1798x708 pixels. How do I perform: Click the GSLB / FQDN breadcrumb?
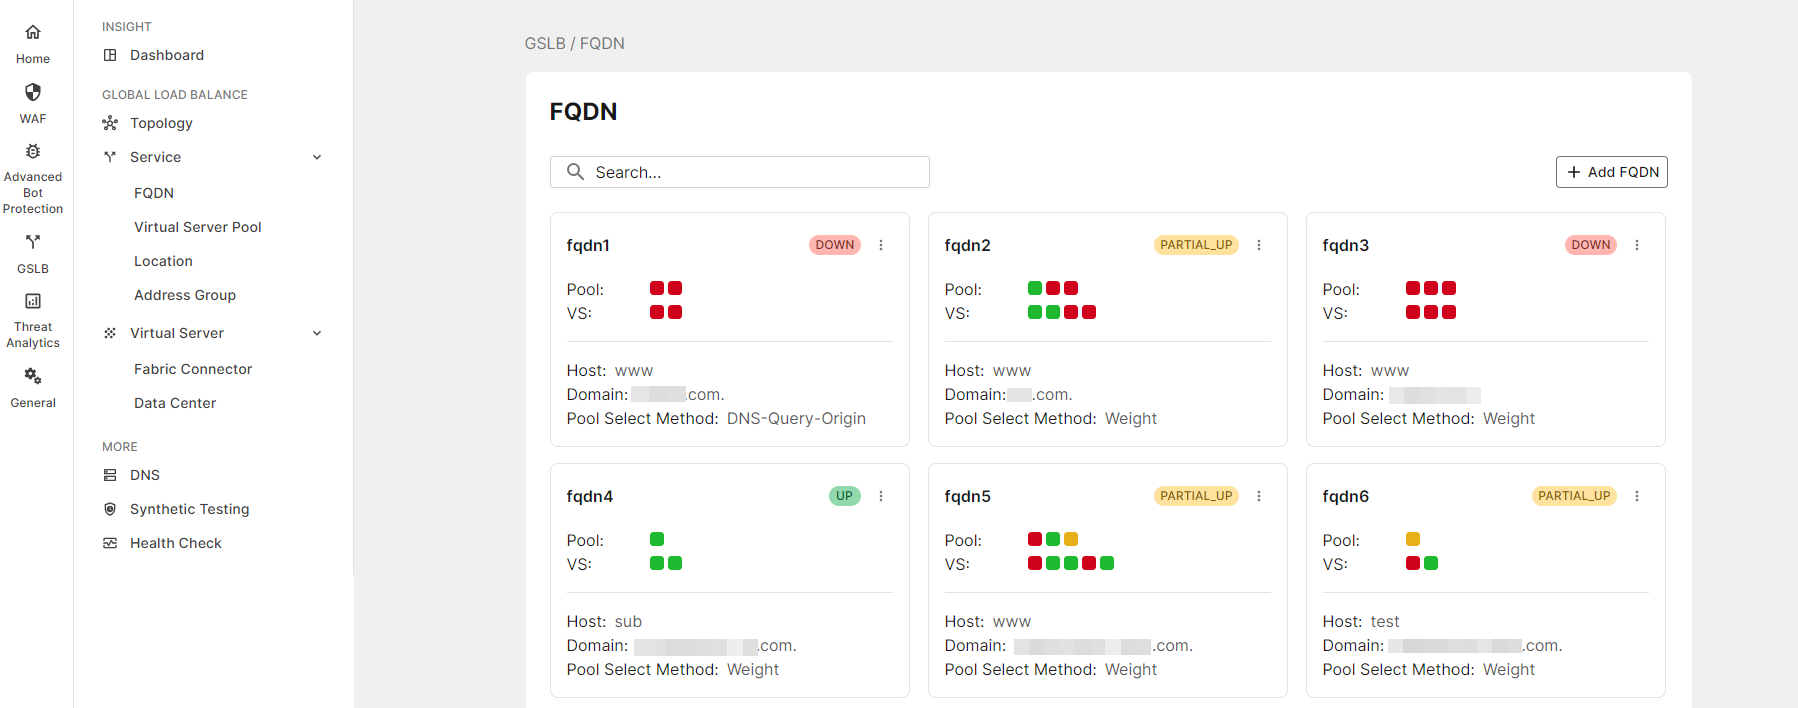[x=575, y=43]
